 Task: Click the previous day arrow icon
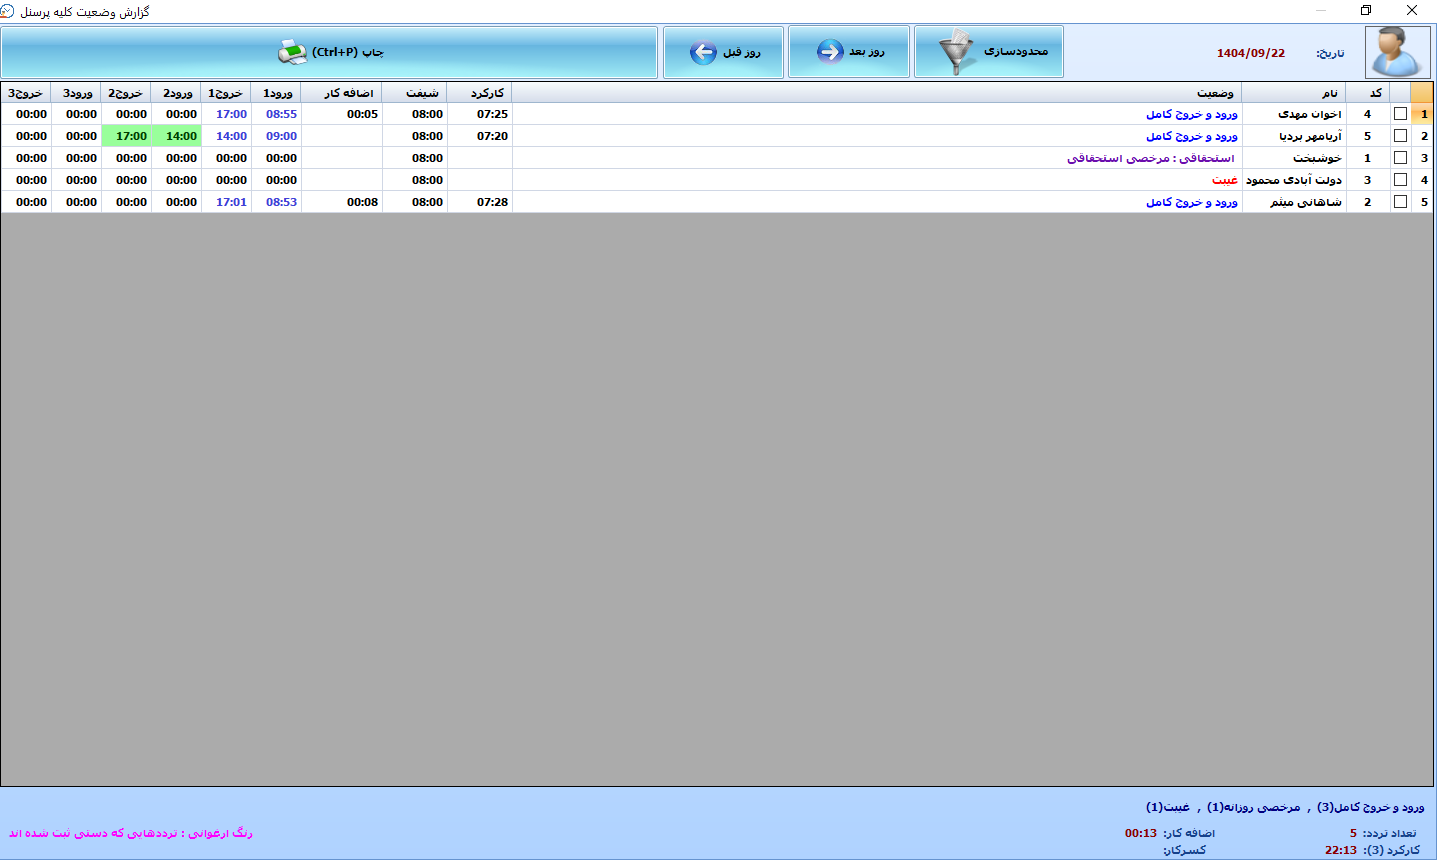click(703, 52)
